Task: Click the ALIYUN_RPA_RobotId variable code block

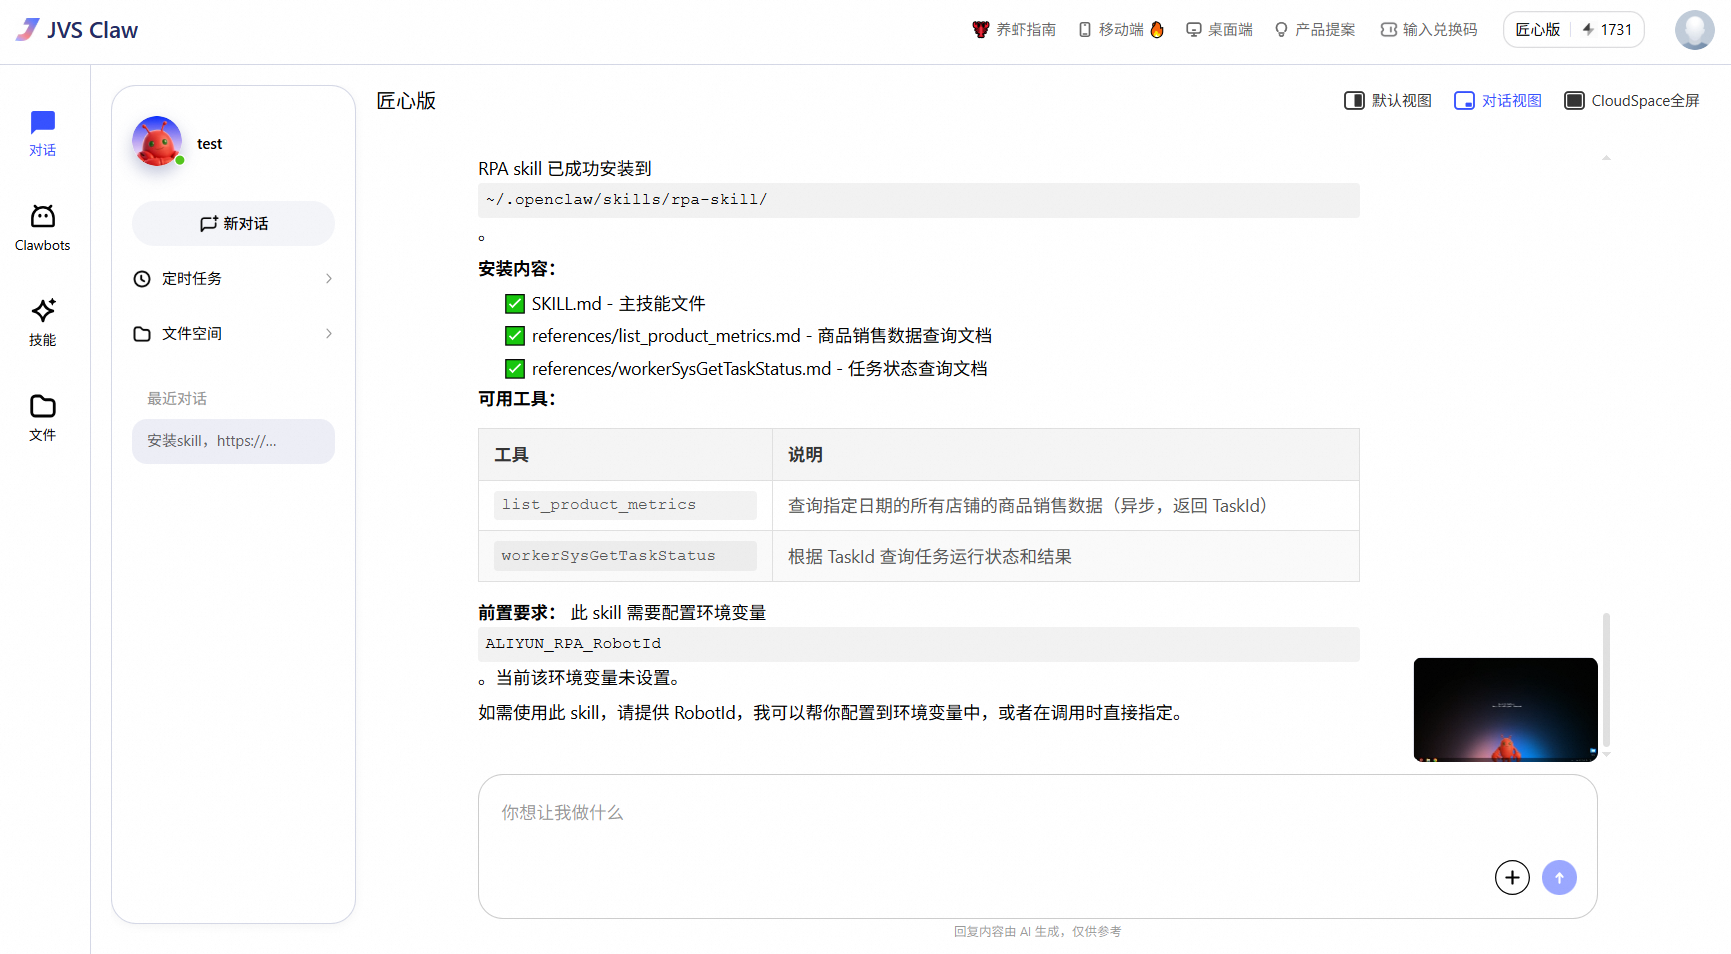Action: coord(919,644)
